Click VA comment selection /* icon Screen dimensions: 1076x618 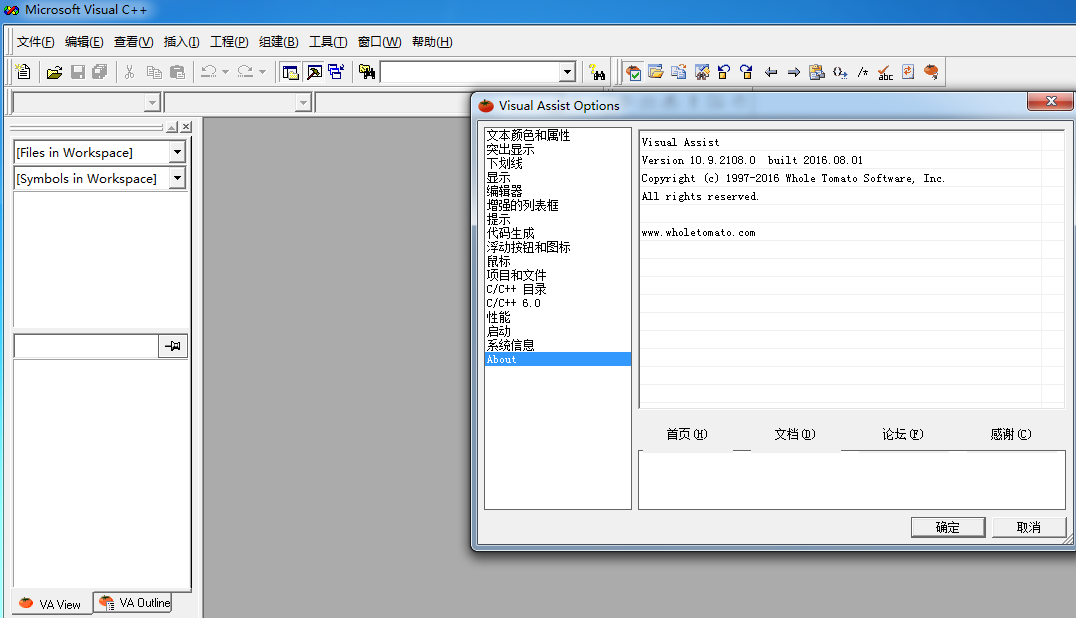863,72
